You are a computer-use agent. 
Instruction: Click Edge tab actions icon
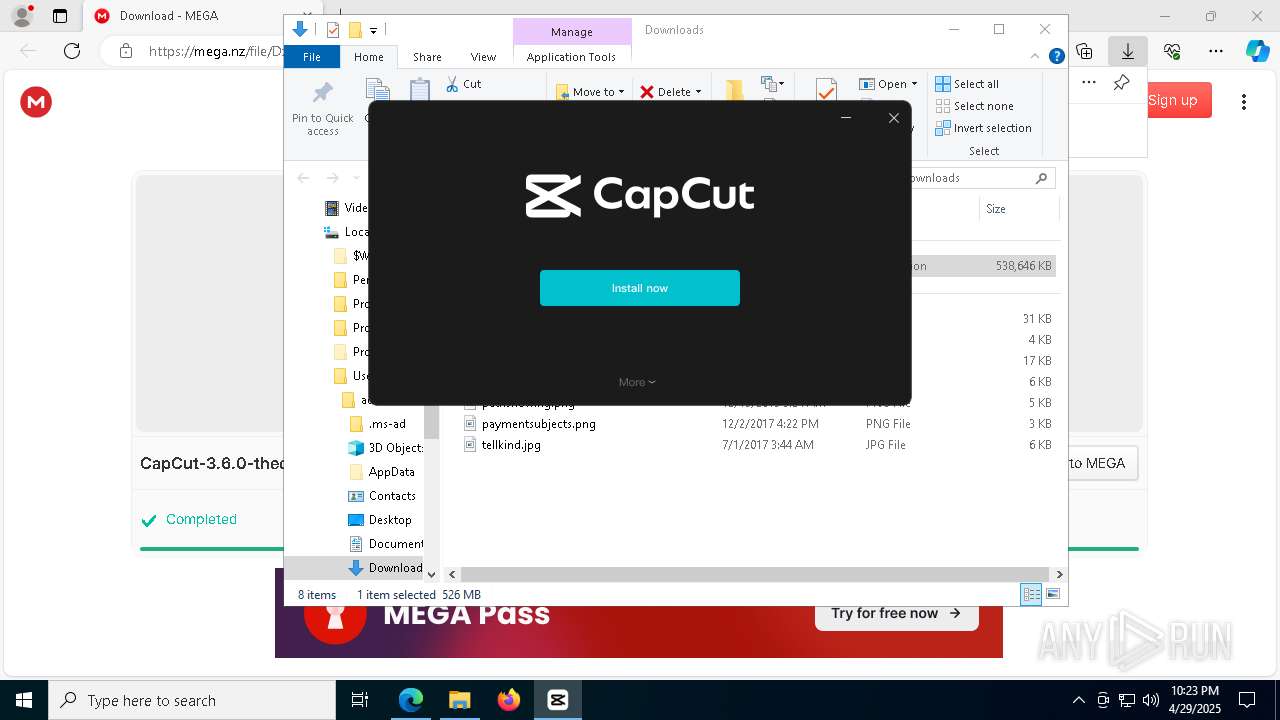(x=60, y=16)
